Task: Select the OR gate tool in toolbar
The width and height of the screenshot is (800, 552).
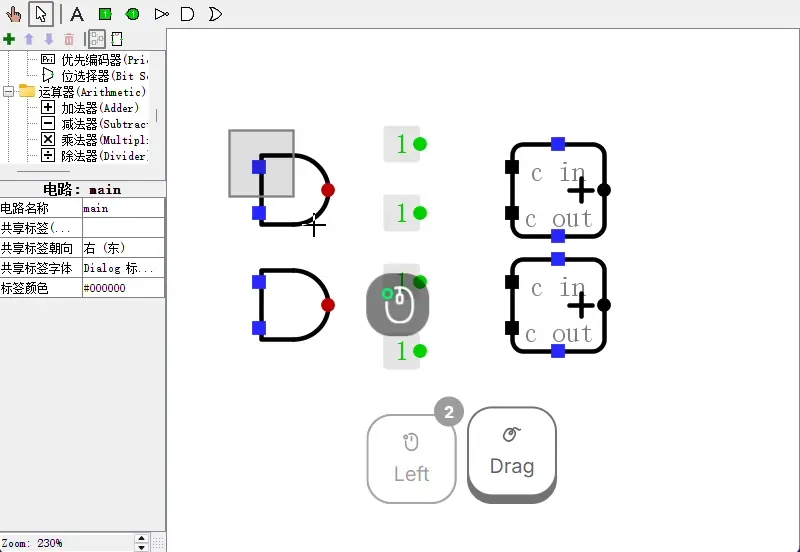Action: point(215,14)
